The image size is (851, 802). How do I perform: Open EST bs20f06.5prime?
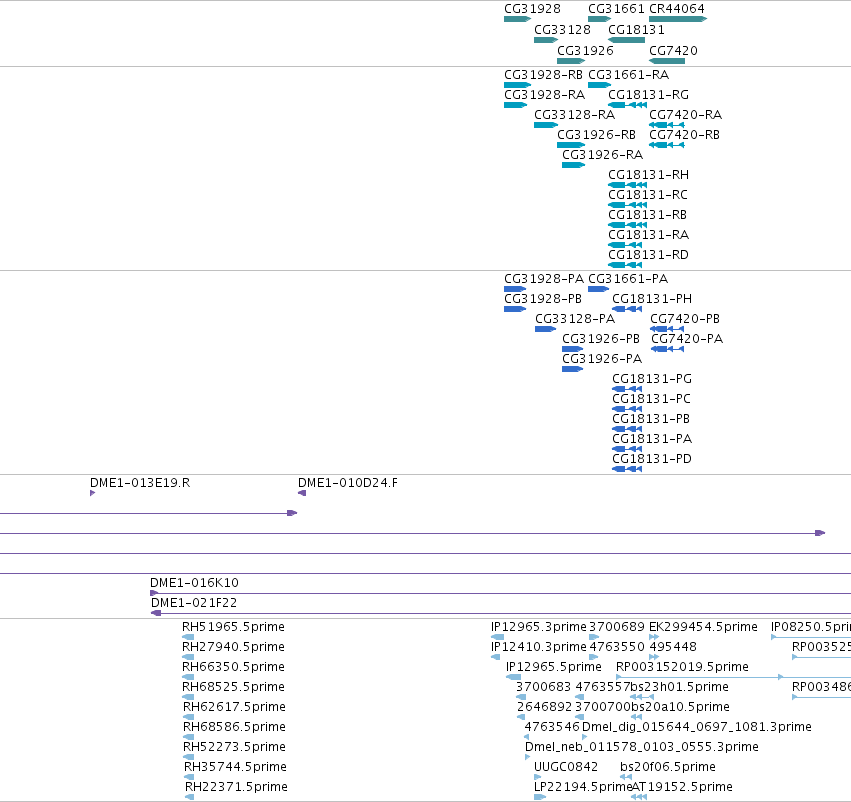tap(626, 778)
